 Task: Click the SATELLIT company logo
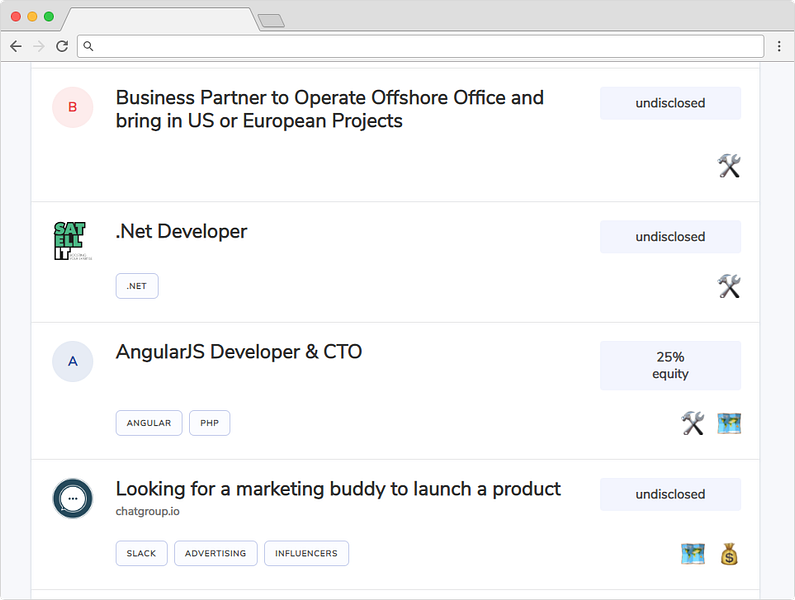pos(70,241)
